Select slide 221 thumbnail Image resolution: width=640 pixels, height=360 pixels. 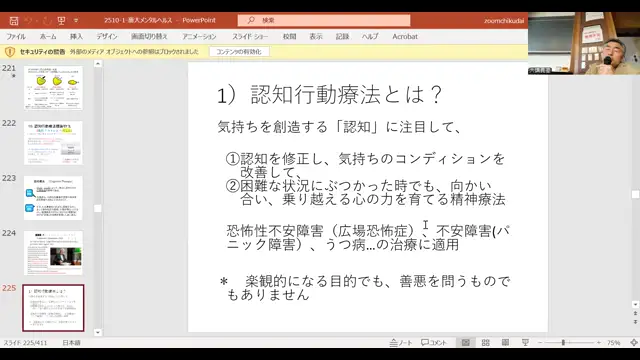(53, 88)
